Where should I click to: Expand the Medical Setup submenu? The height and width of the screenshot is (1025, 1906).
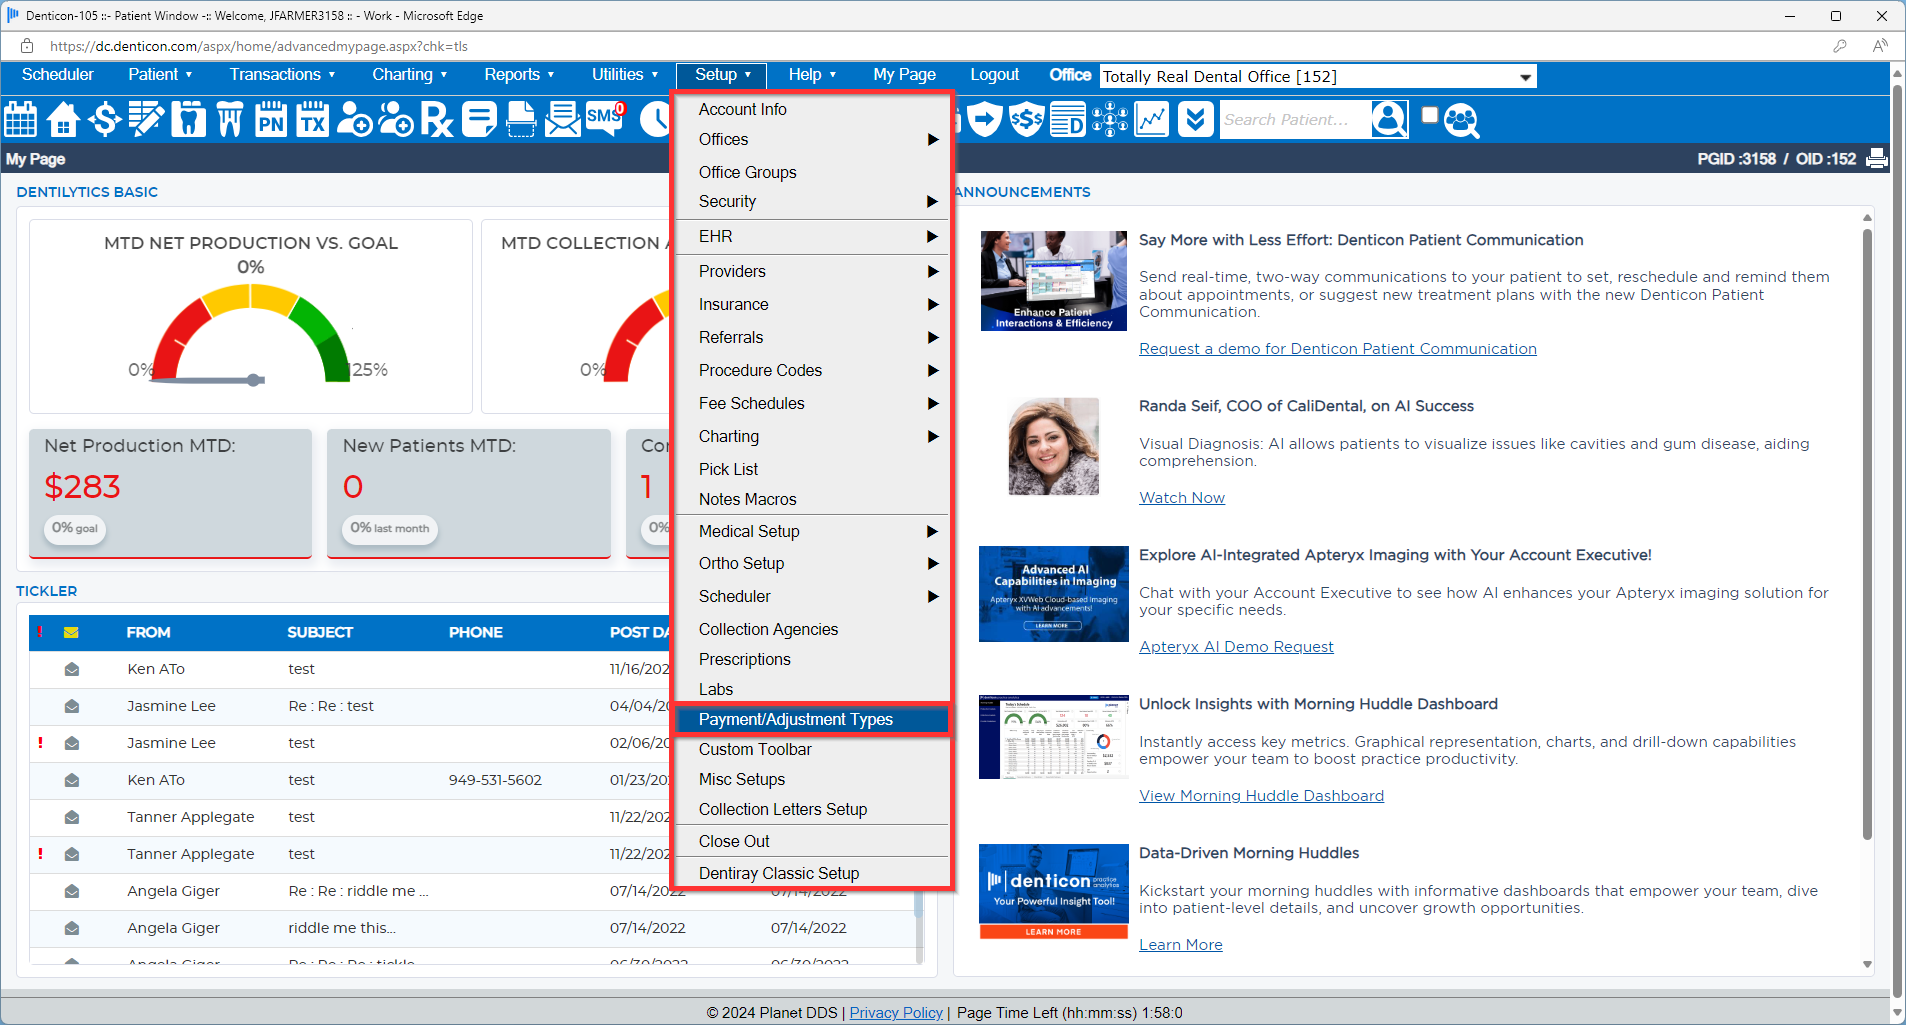pyautogui.click(x=813, y=531)
